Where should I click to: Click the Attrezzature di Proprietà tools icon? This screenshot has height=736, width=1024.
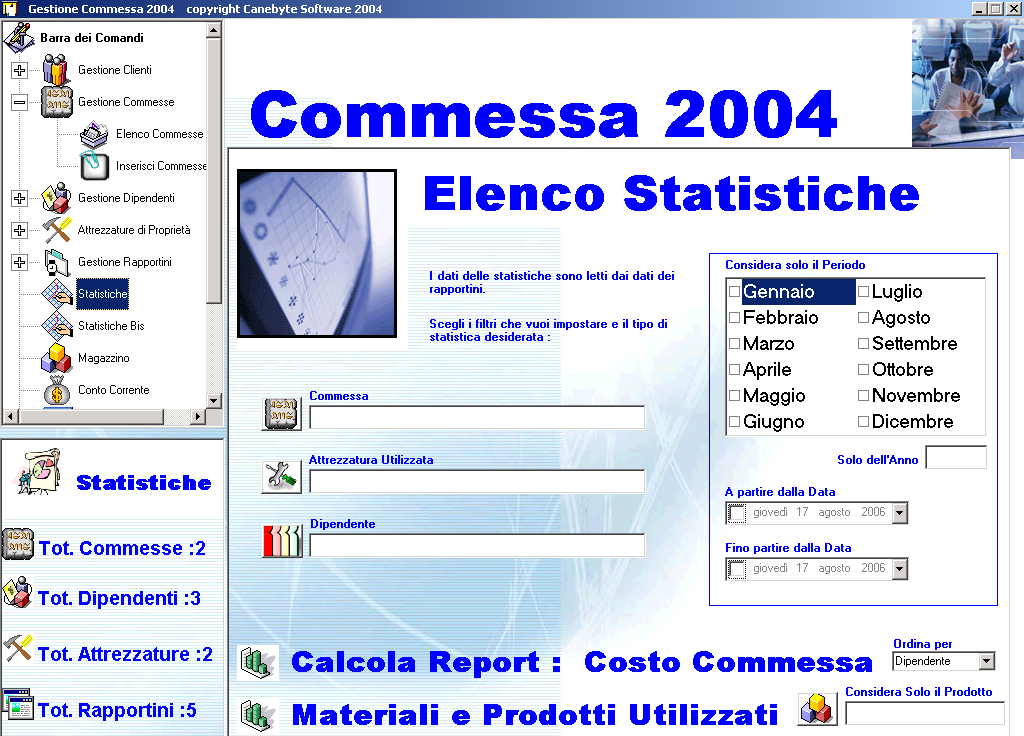tap(56, 230)
